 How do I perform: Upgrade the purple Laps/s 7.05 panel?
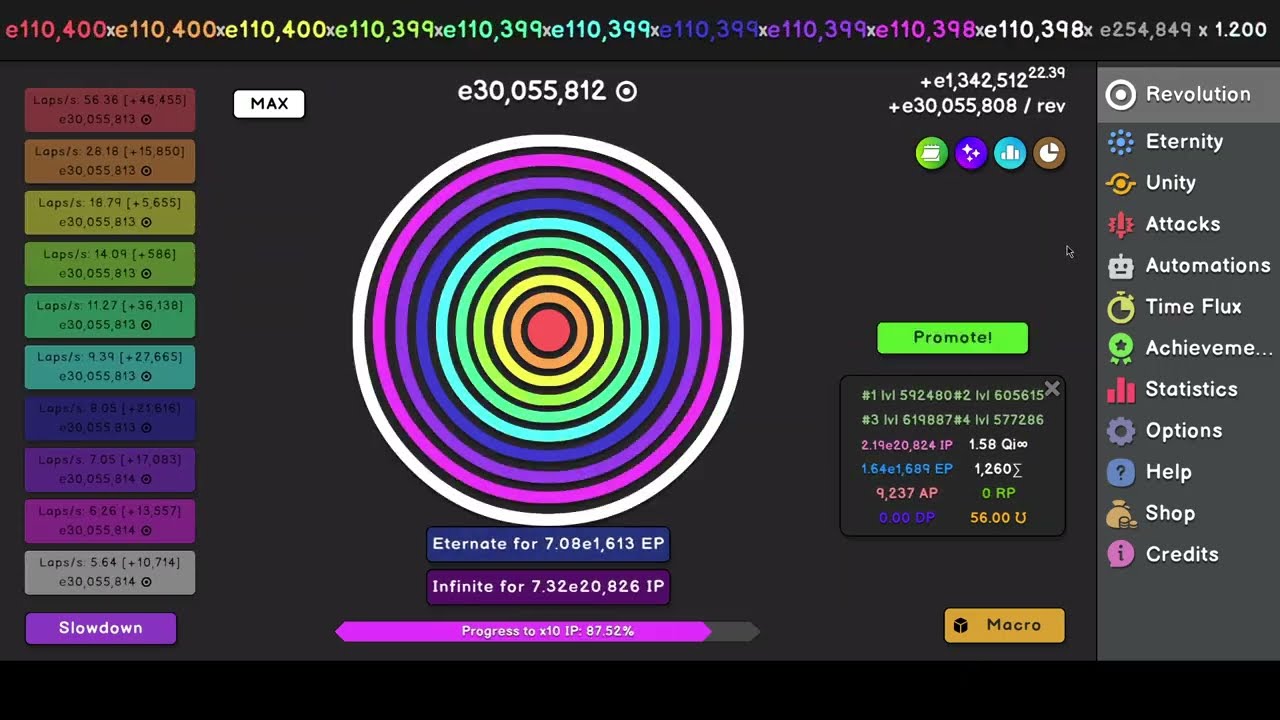coord(110,469)
